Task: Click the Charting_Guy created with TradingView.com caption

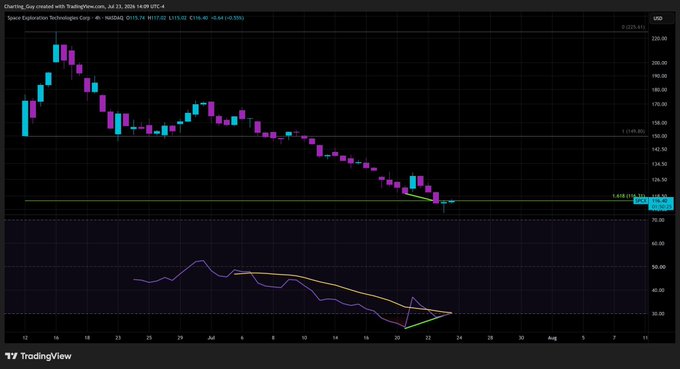Action: [84, 6]
